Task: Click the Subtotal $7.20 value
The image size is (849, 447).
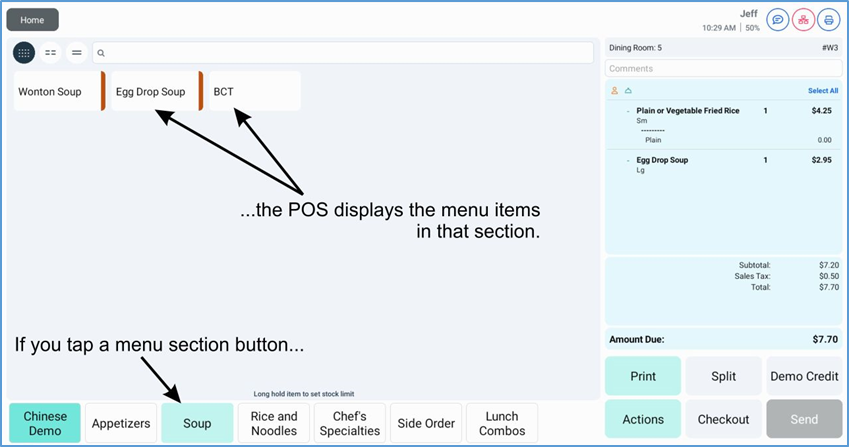Action: pyautogui.click(x=829, y=265)
